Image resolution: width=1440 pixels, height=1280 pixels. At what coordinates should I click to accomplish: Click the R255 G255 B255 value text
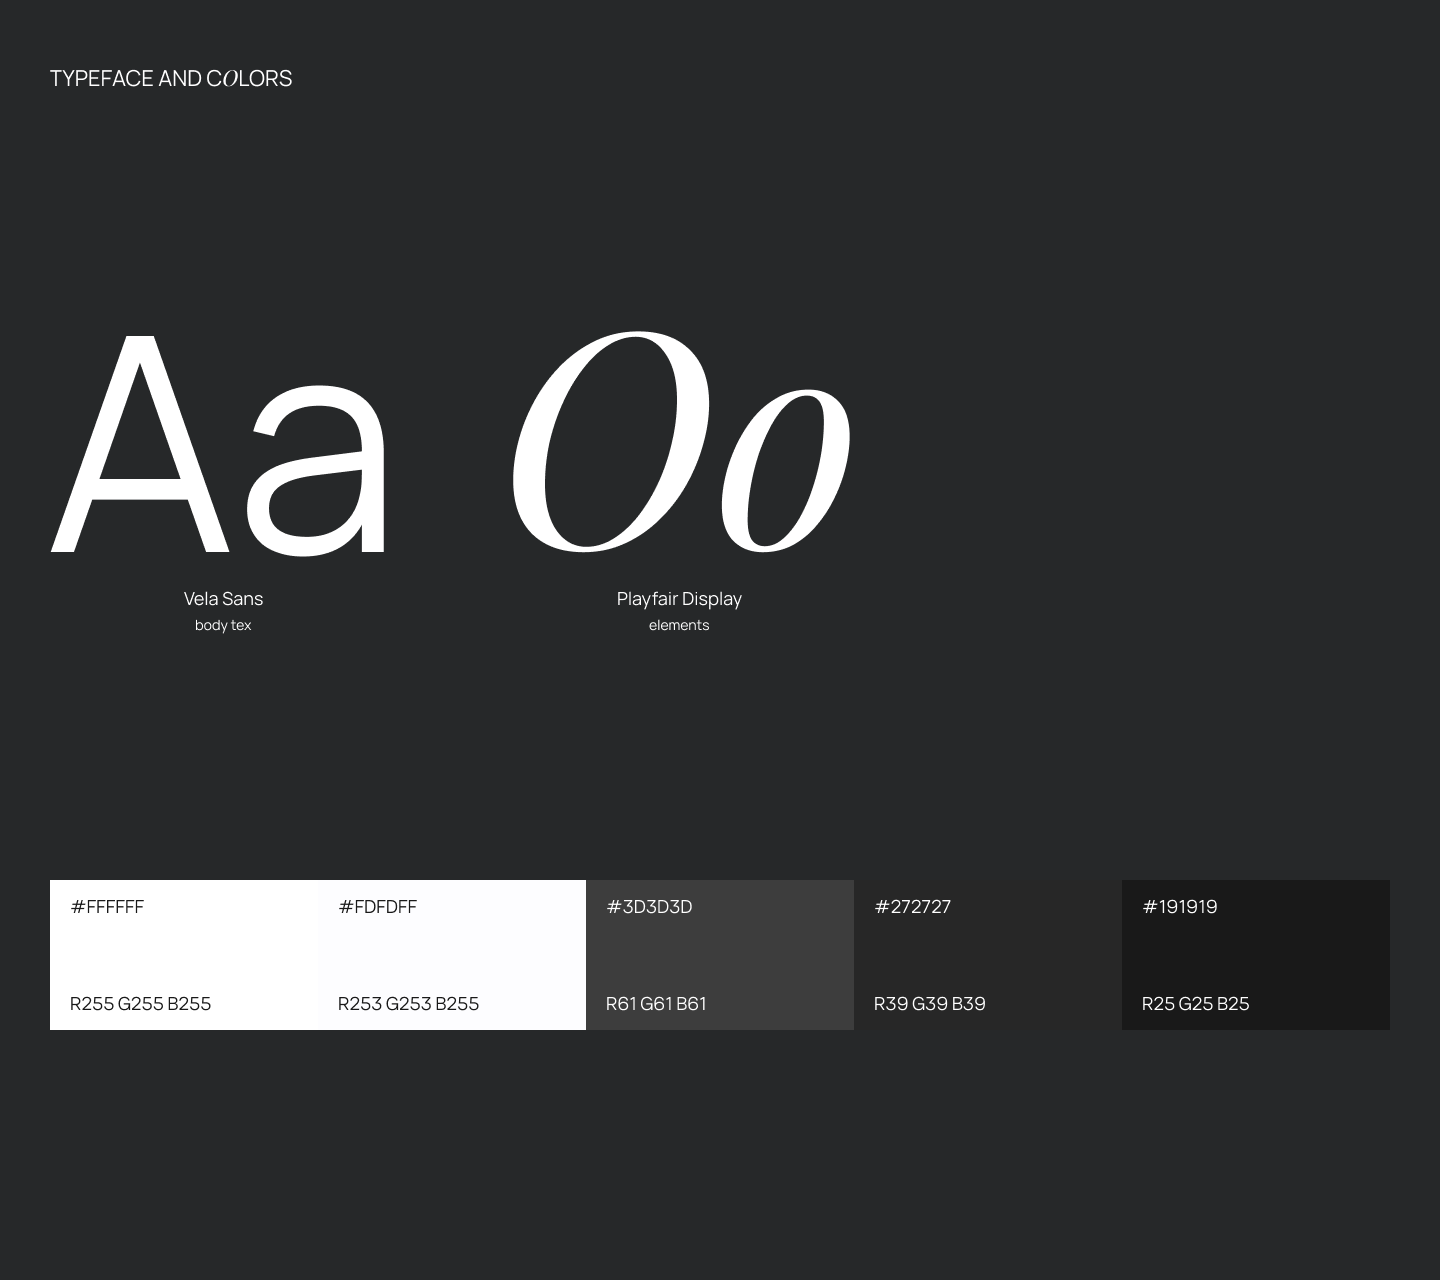[x=140, y=1003]
